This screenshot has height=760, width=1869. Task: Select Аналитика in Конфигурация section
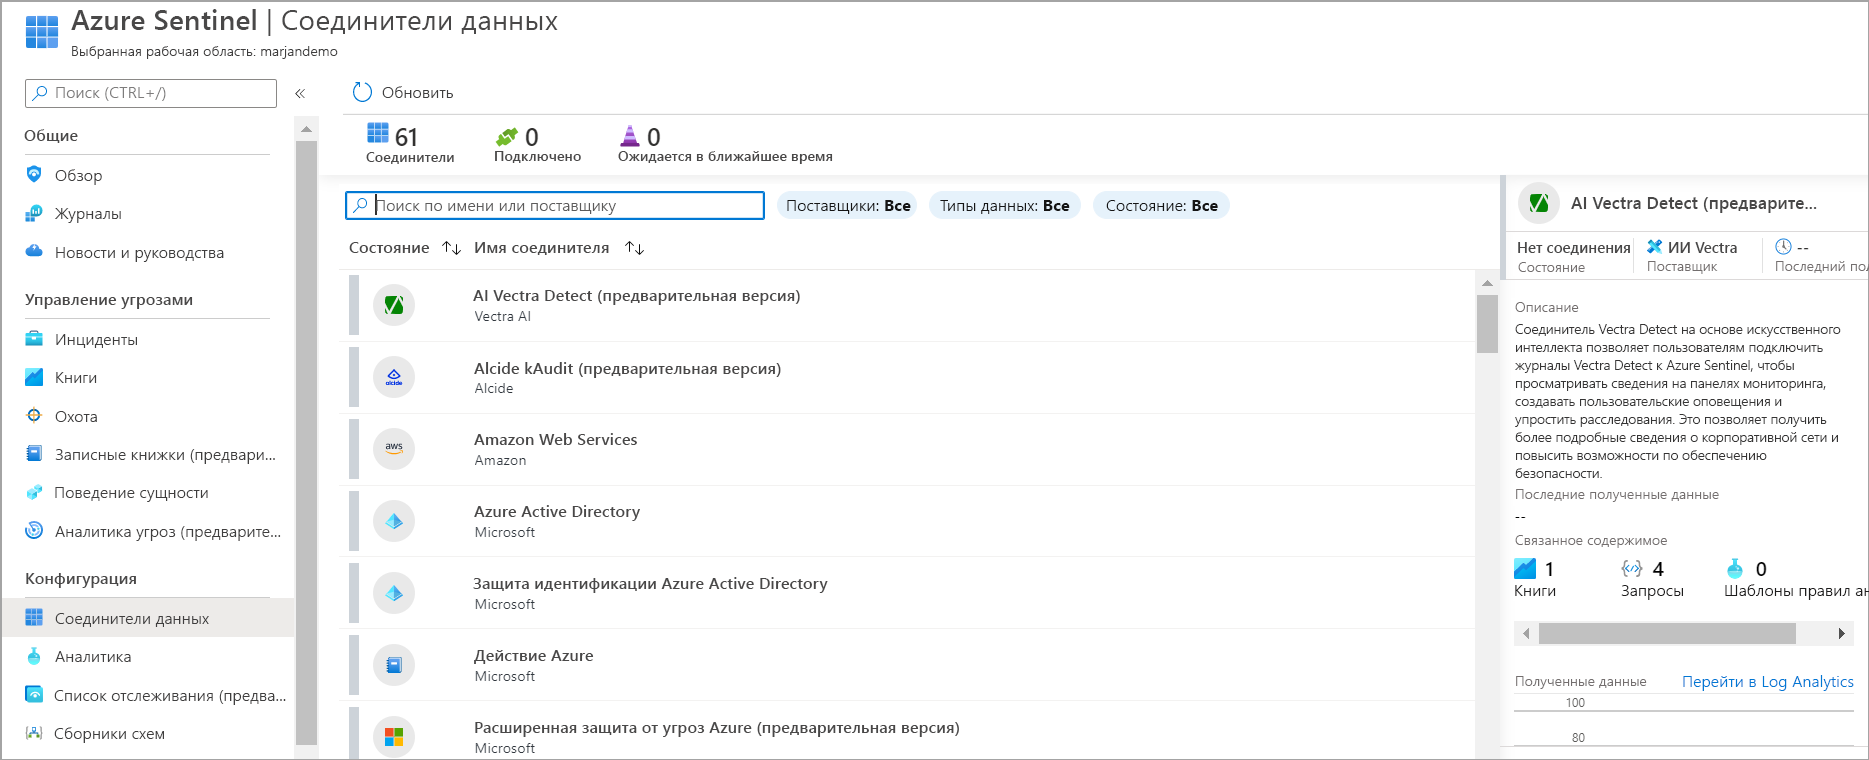pos(93,657)
